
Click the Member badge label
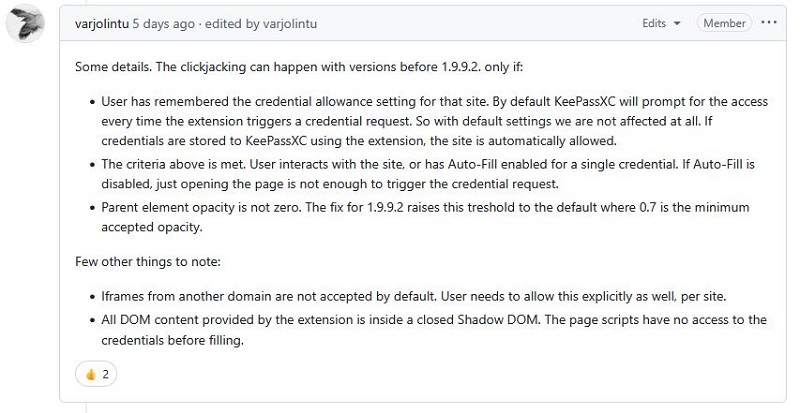point(724,23)
